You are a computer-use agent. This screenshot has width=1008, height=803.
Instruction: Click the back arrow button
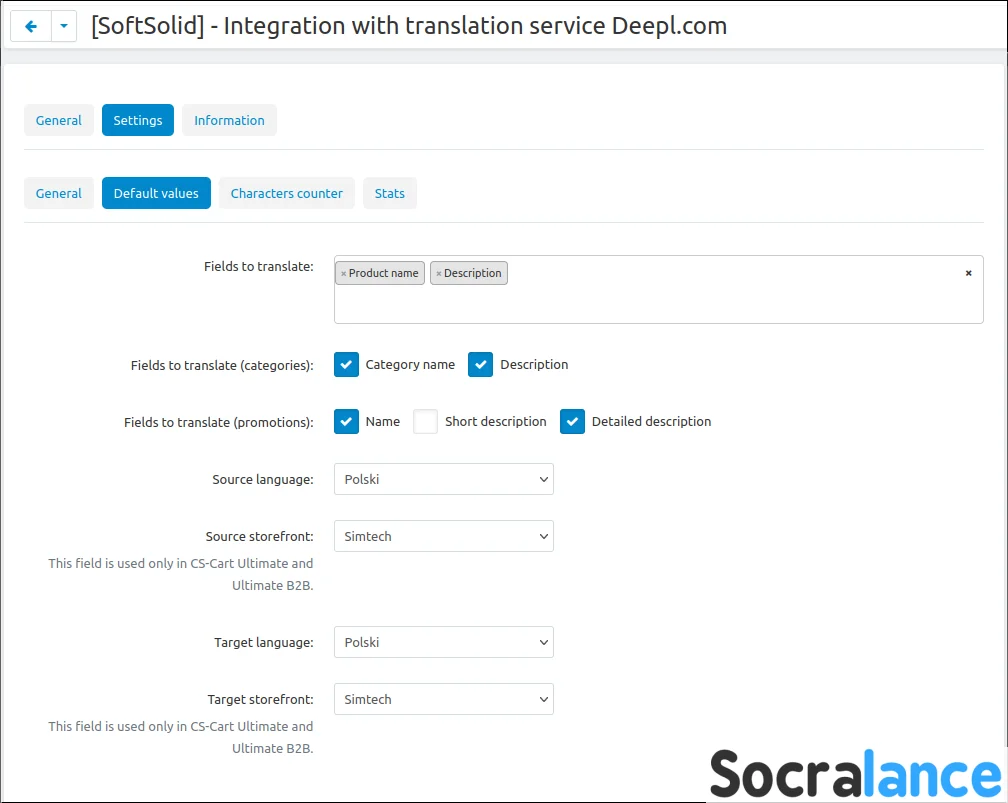[30, 27]
